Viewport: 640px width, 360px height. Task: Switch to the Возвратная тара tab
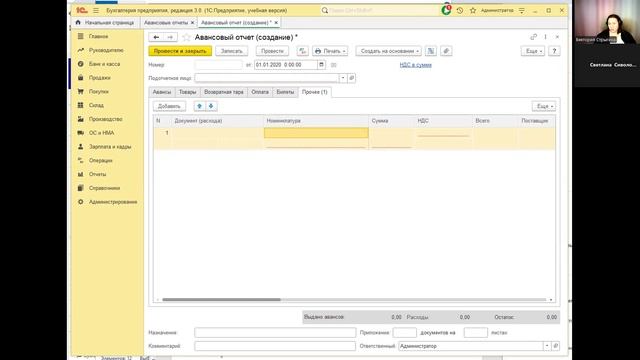click(224, 92)
